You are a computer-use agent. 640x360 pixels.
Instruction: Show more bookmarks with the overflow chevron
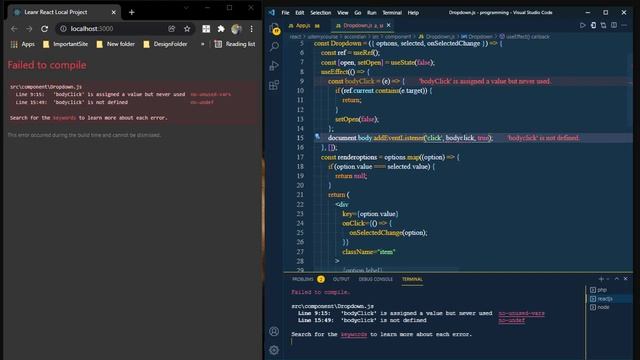tap(202, 44)
